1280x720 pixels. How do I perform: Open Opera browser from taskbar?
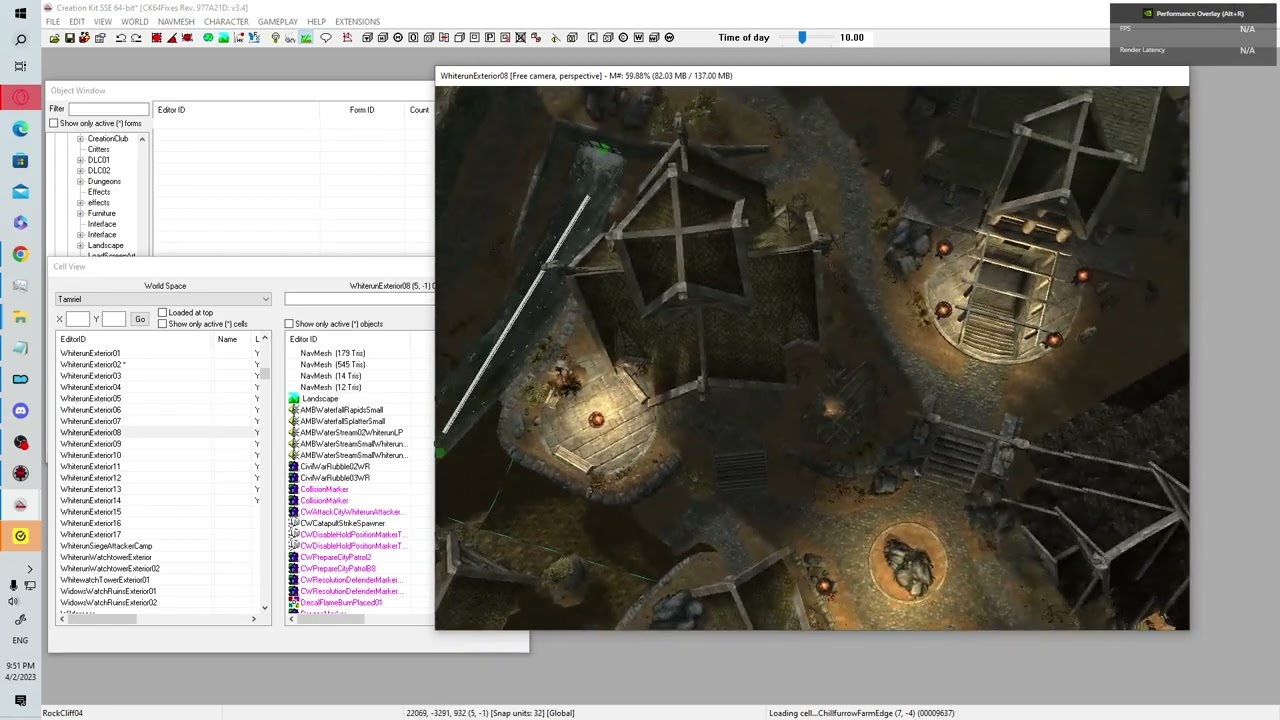(x=20, y=98)
